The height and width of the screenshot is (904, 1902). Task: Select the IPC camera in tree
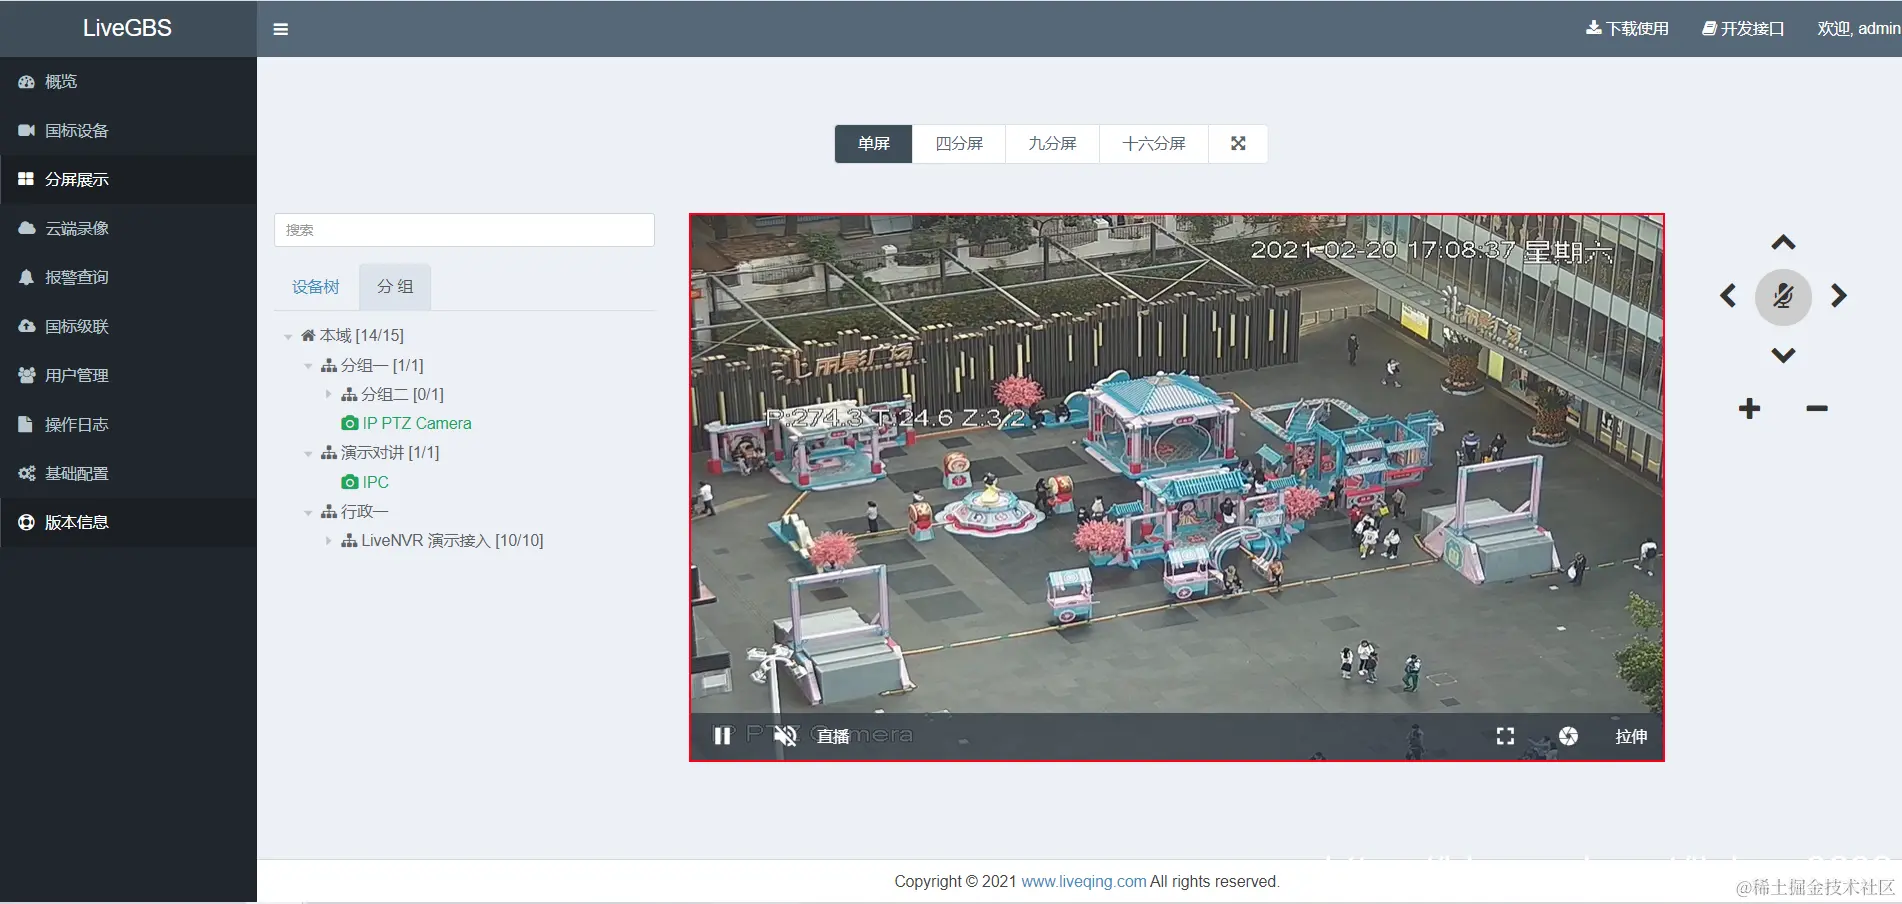[376, 483]
